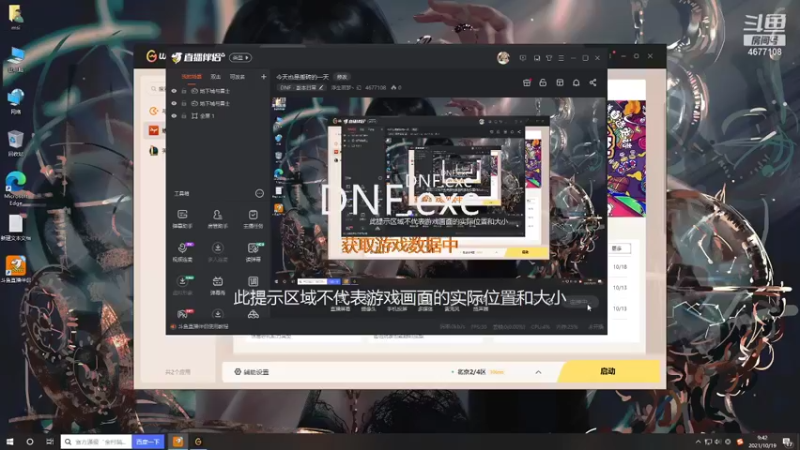This screenshot has width=800, height=450.
Task: Click the room number 4677108
Action: (x=376, y=88)
